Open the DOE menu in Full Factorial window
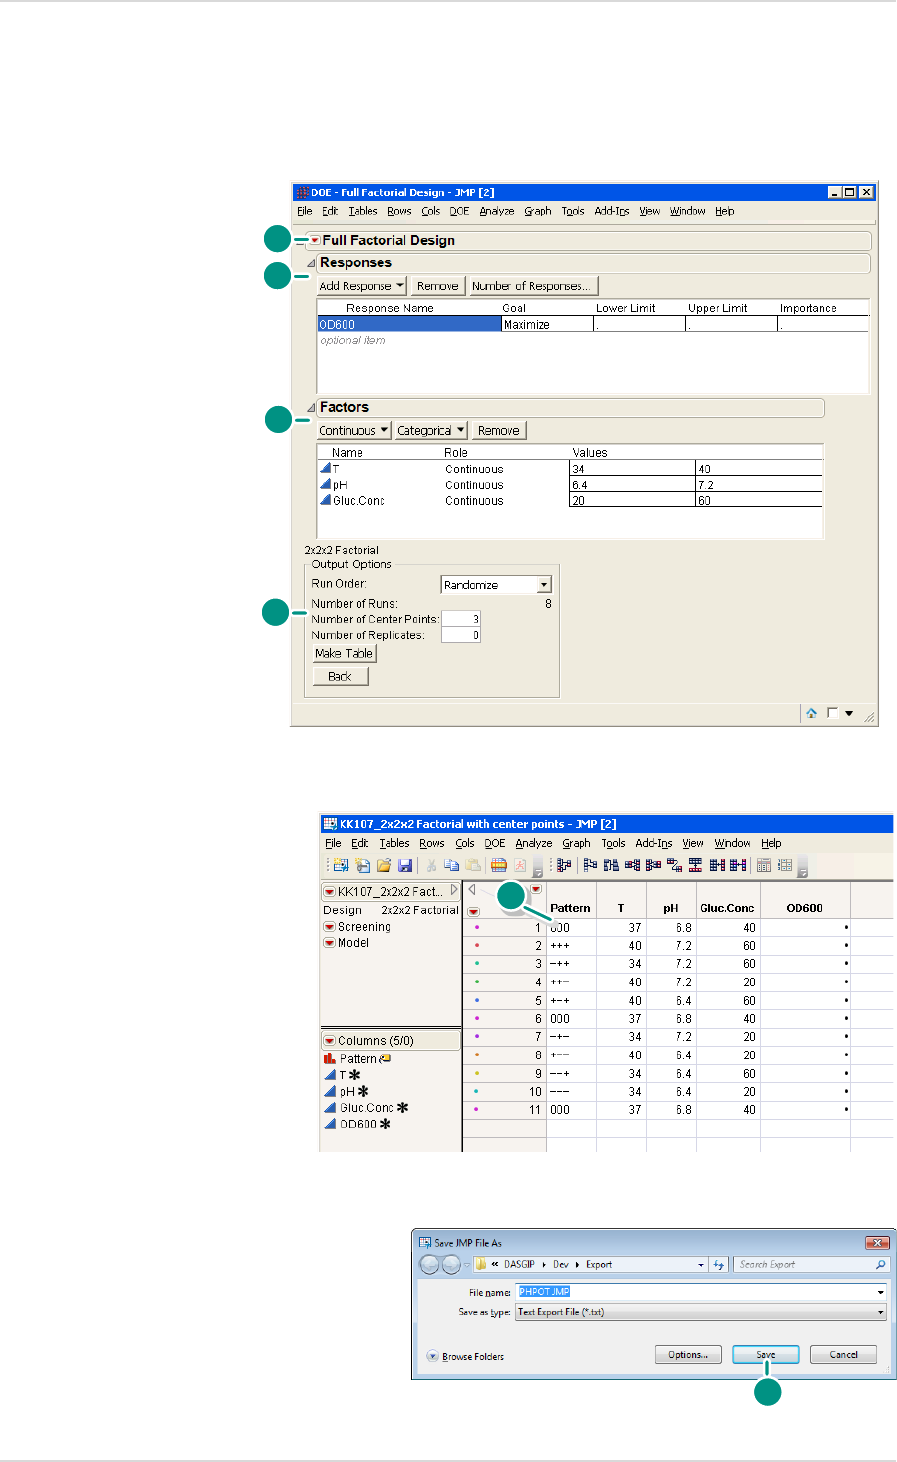Screen dimensions: 897x1462 click(459, 211)
